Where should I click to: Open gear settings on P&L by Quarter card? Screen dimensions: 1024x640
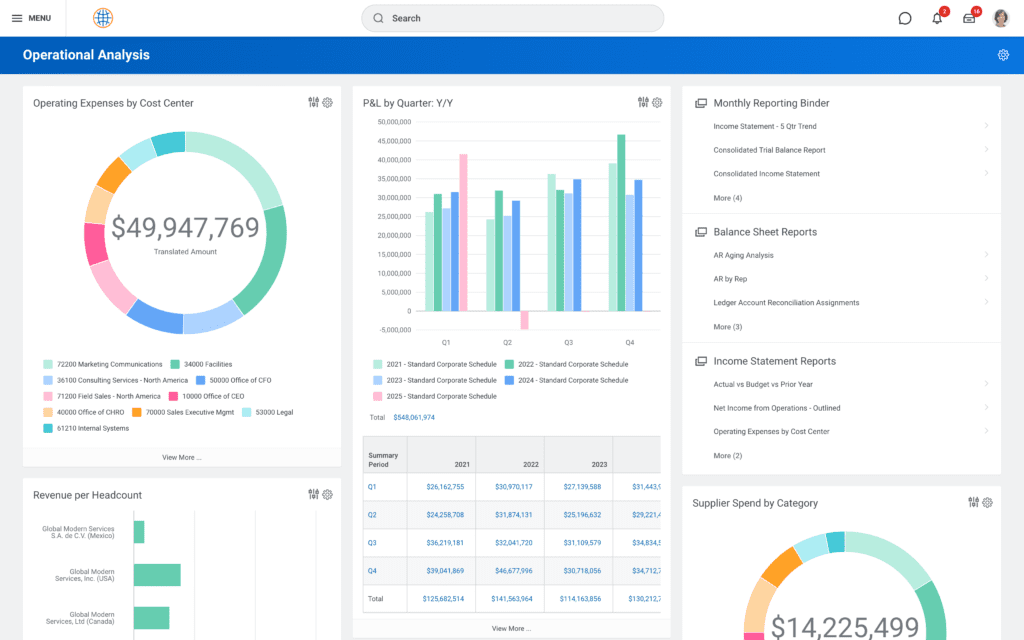tap(657, 102)
